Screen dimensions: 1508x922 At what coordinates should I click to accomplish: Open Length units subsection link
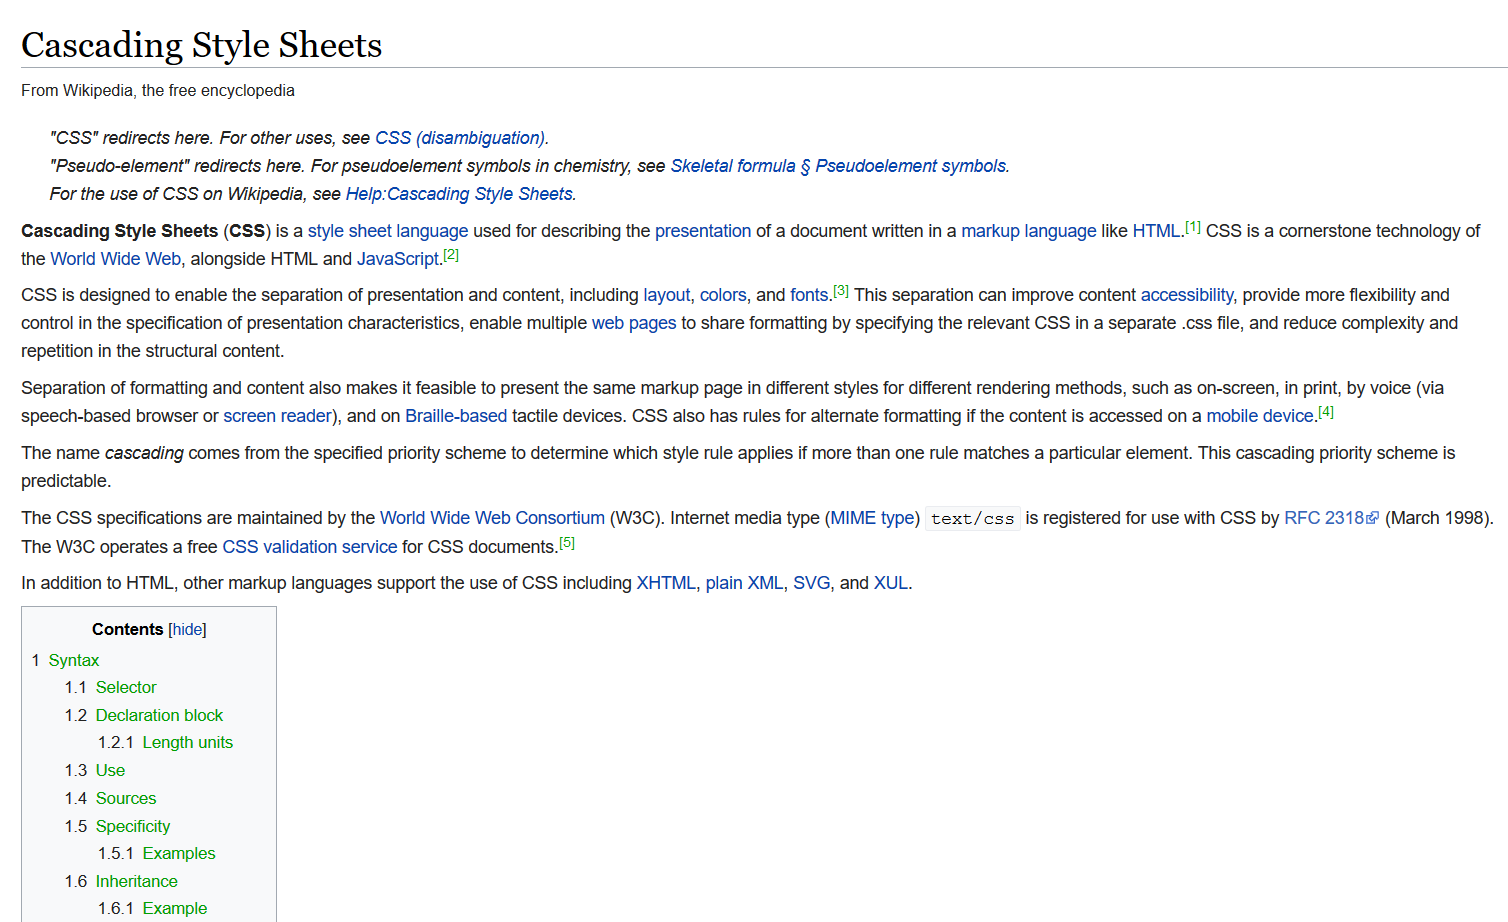click(187, 742)
